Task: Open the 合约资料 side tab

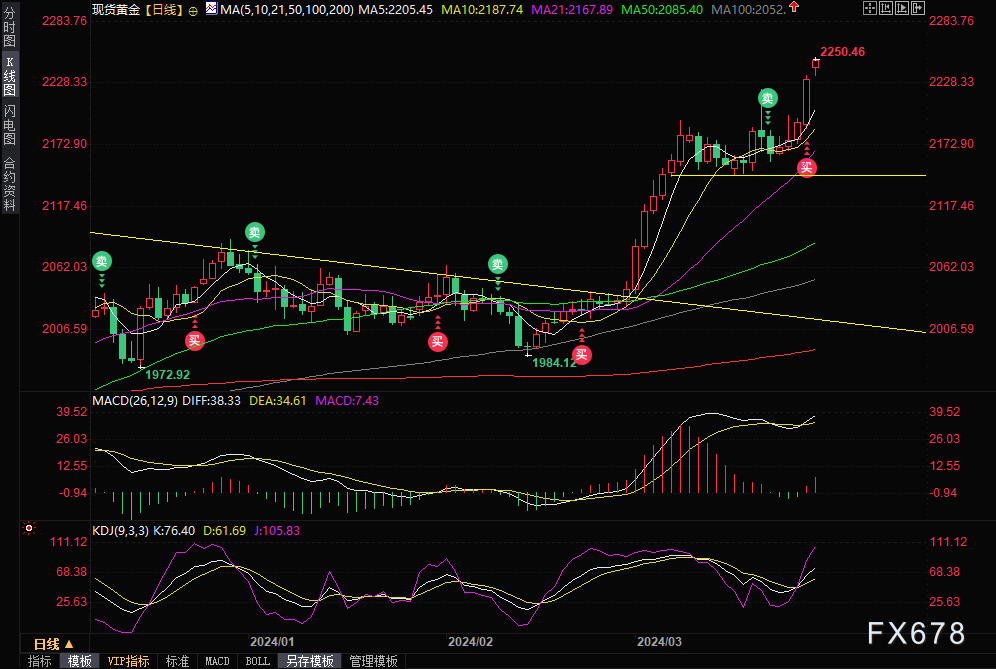Action: tap(10, 183)
